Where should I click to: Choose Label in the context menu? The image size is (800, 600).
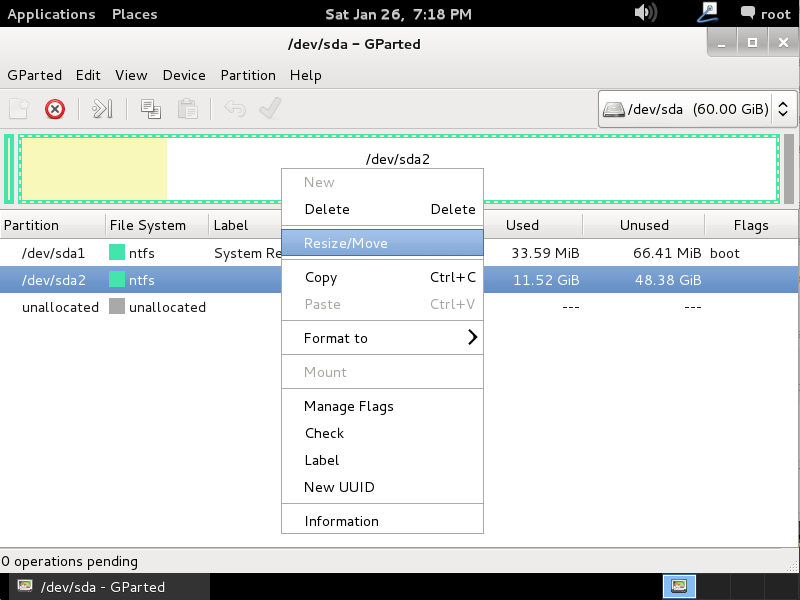382,460
